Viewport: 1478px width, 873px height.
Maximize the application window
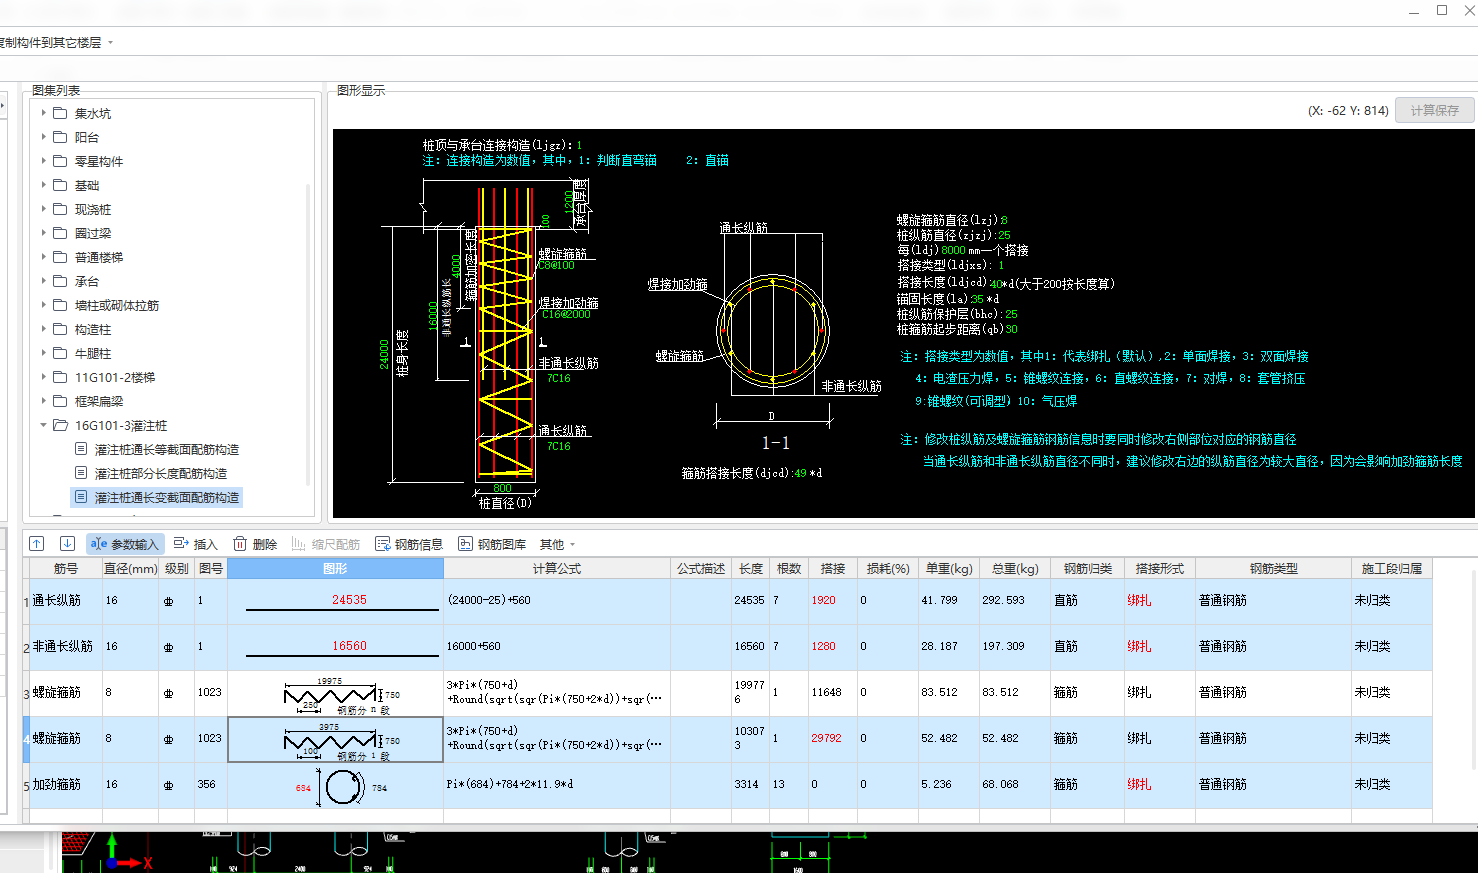click(1442, 10)
